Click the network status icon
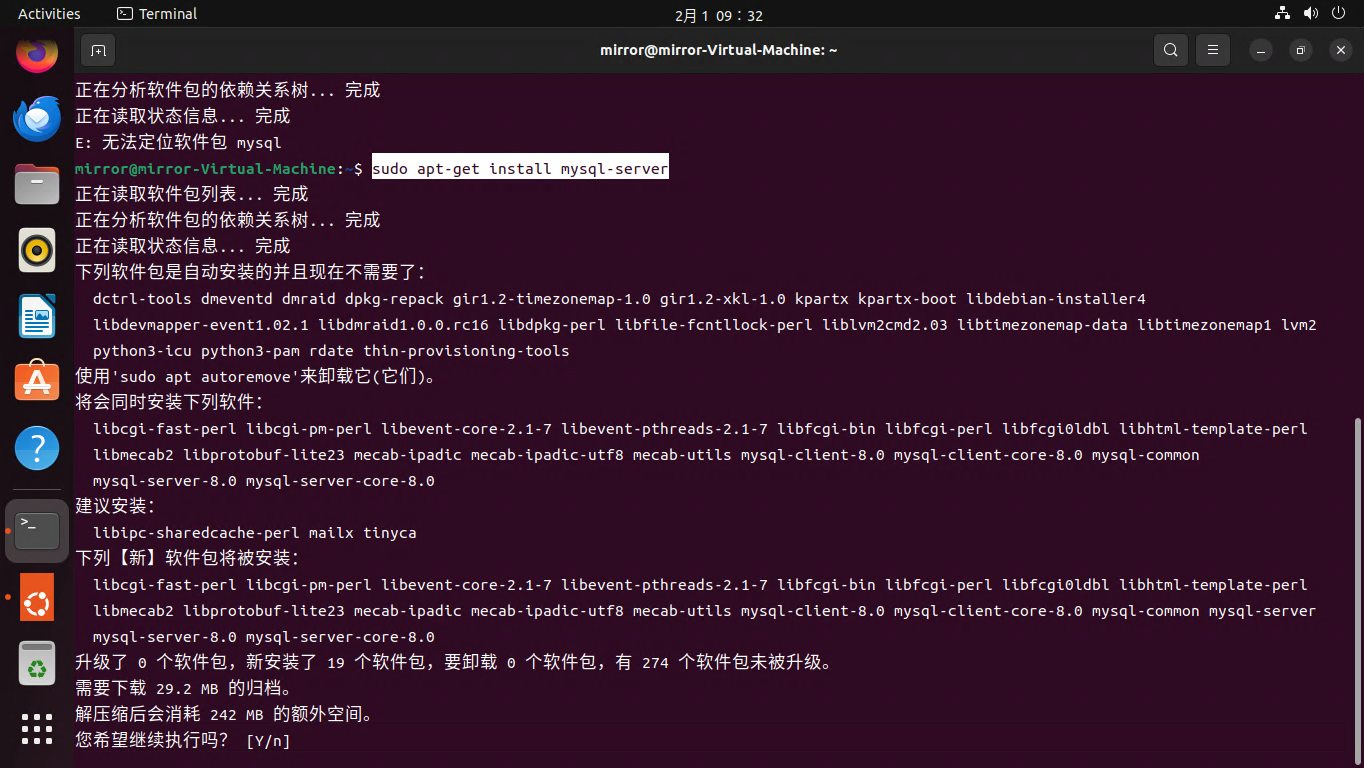 click(x=1283, y=14)
